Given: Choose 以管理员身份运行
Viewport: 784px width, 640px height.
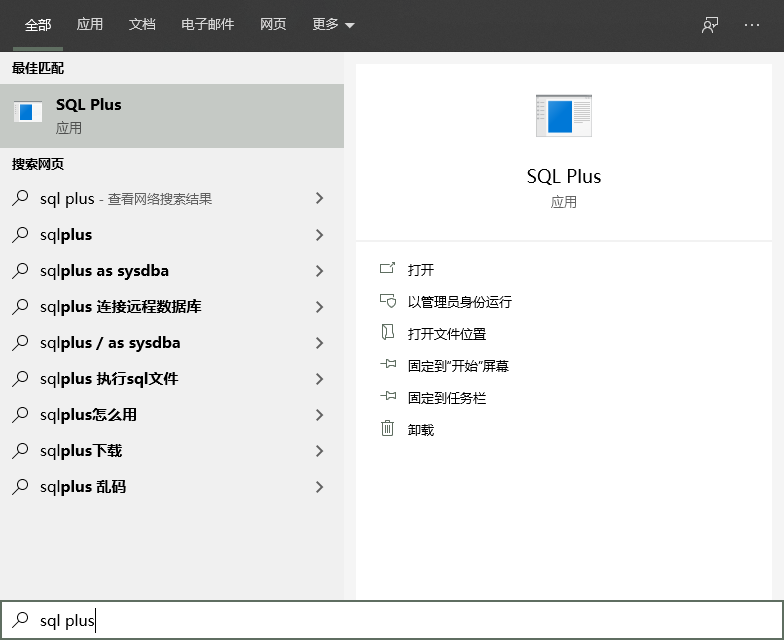Looking at the screenshot, I should 460,302.
